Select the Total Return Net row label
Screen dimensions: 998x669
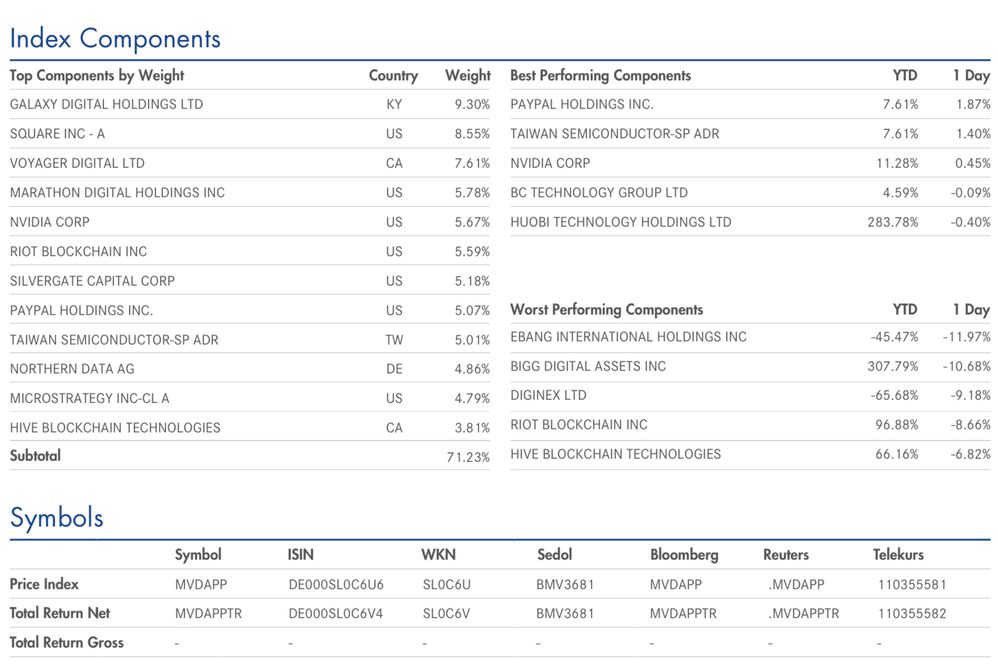click(60, 613)
